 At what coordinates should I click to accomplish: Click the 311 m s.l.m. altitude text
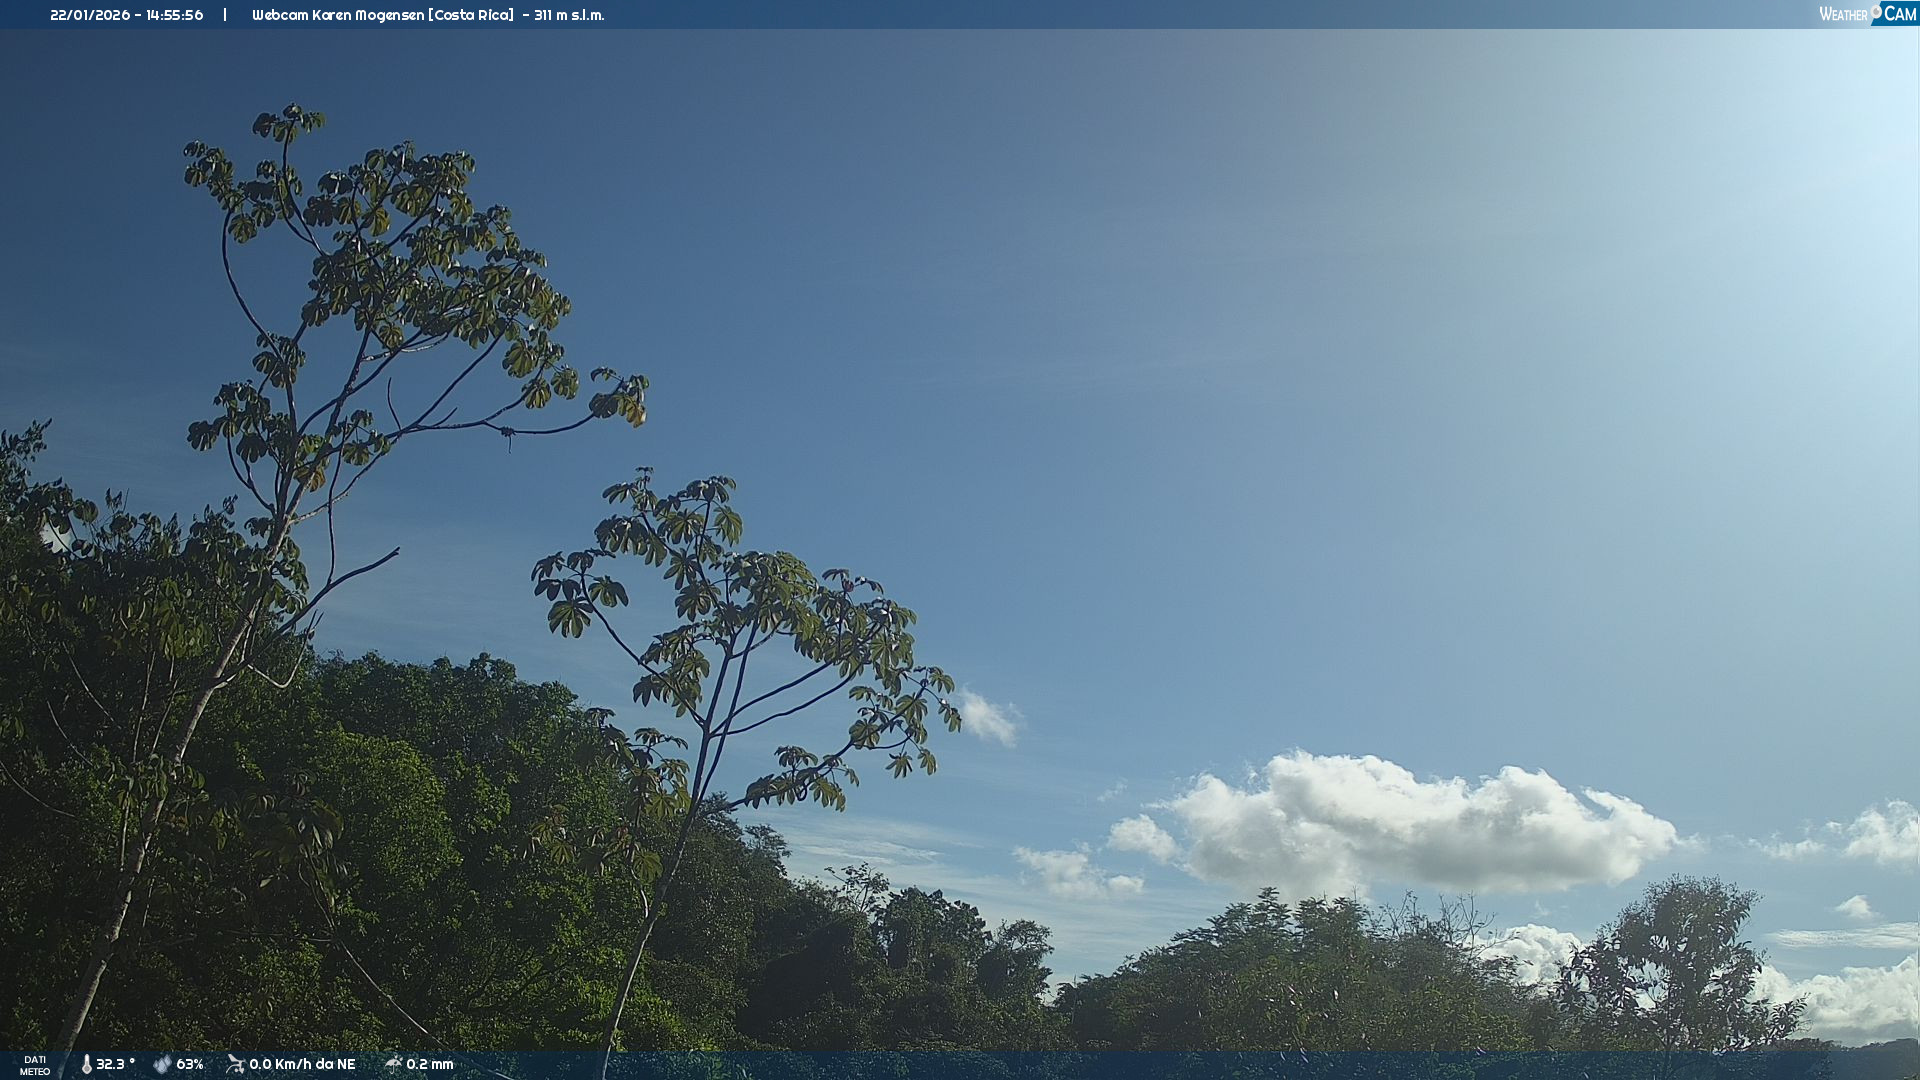click(x=569, y=15)
